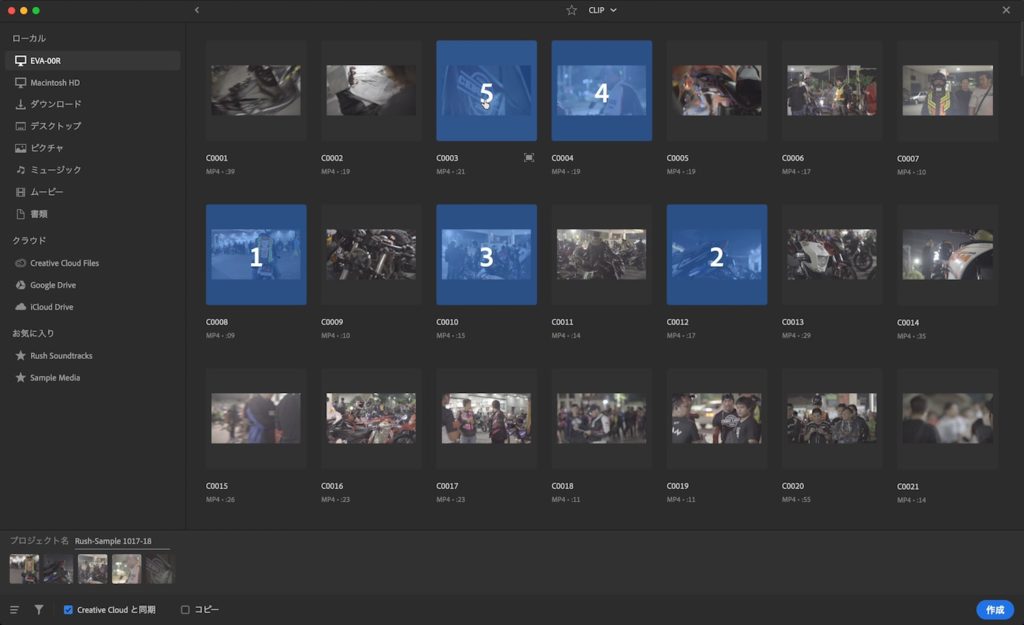Click the star icon beside Sample Media
This screenshot has width=1024, height=625.
[20, 377]
